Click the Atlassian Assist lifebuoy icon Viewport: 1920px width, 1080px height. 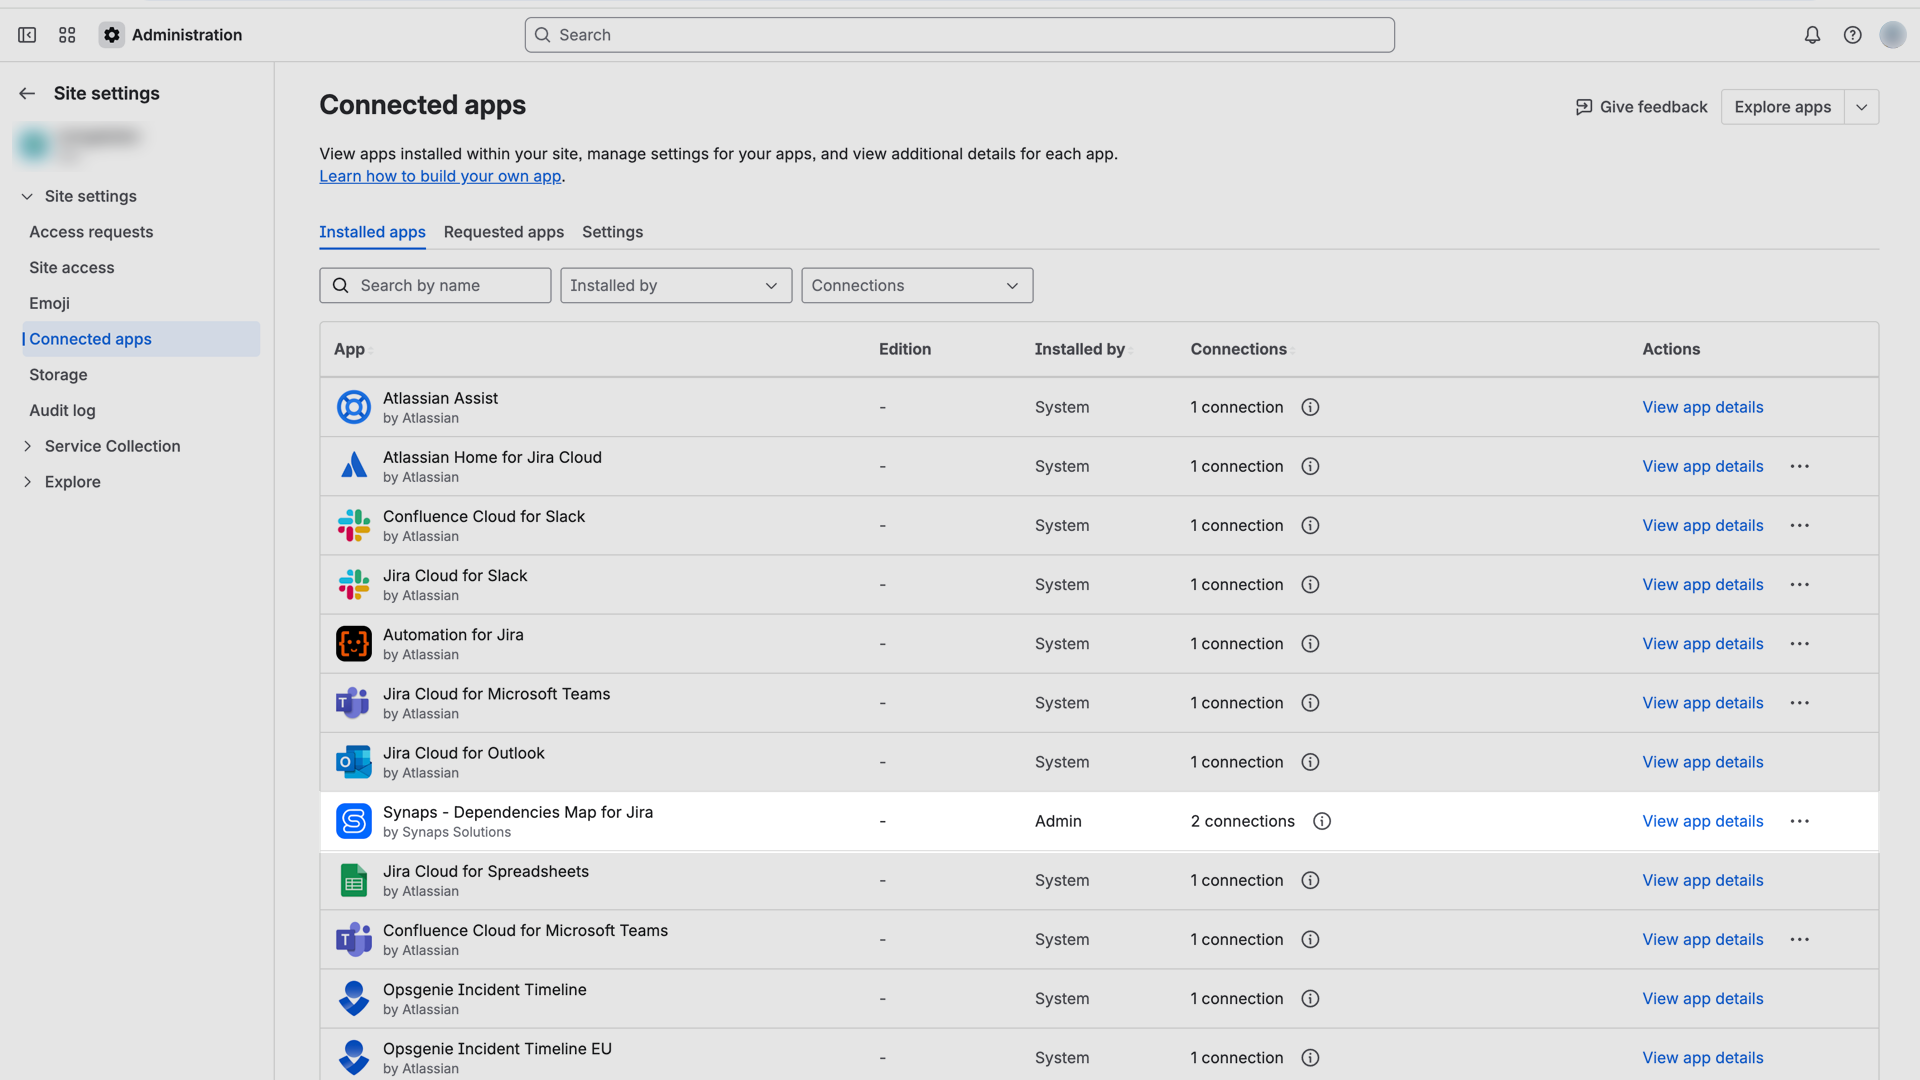point(353,407)
